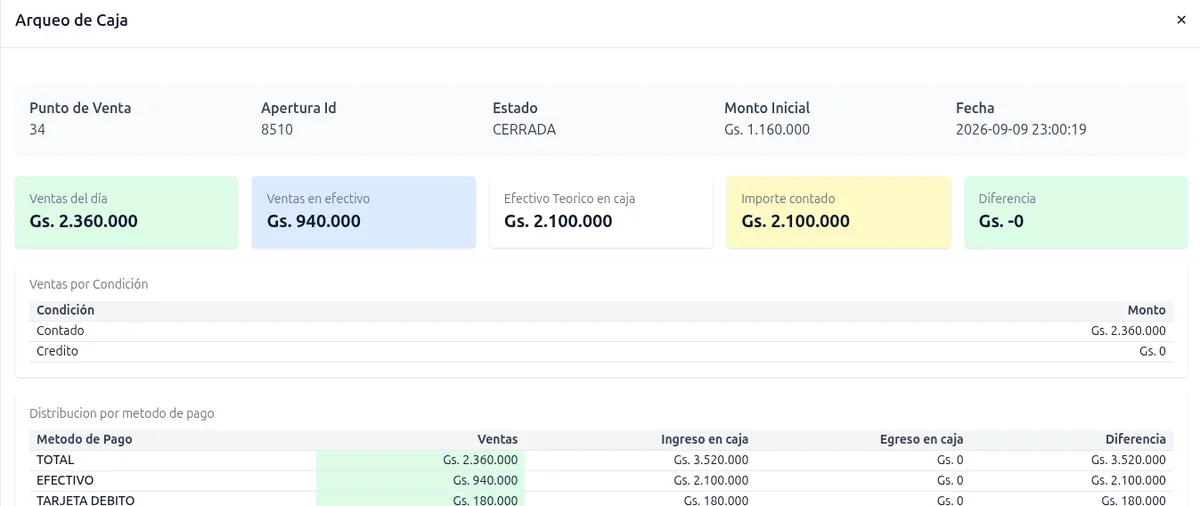This screenshot has width=1200, height=506.
Task: Click the Egreso en caja column header
Action: pos(921,439)
